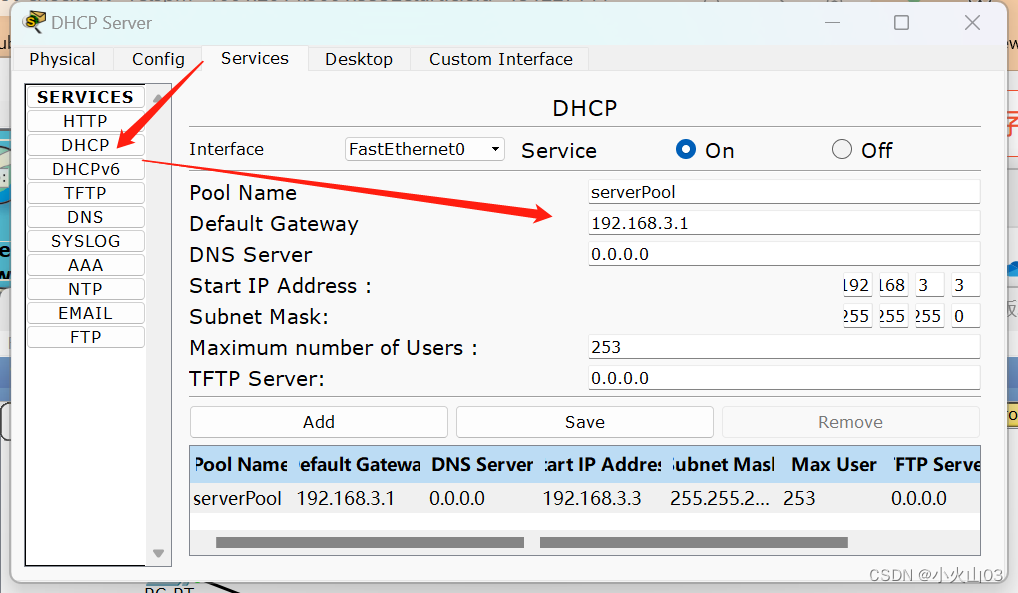Click the Subnet Mask column header
Viewport: 1018px width, 593px height.
coord(723,464)
